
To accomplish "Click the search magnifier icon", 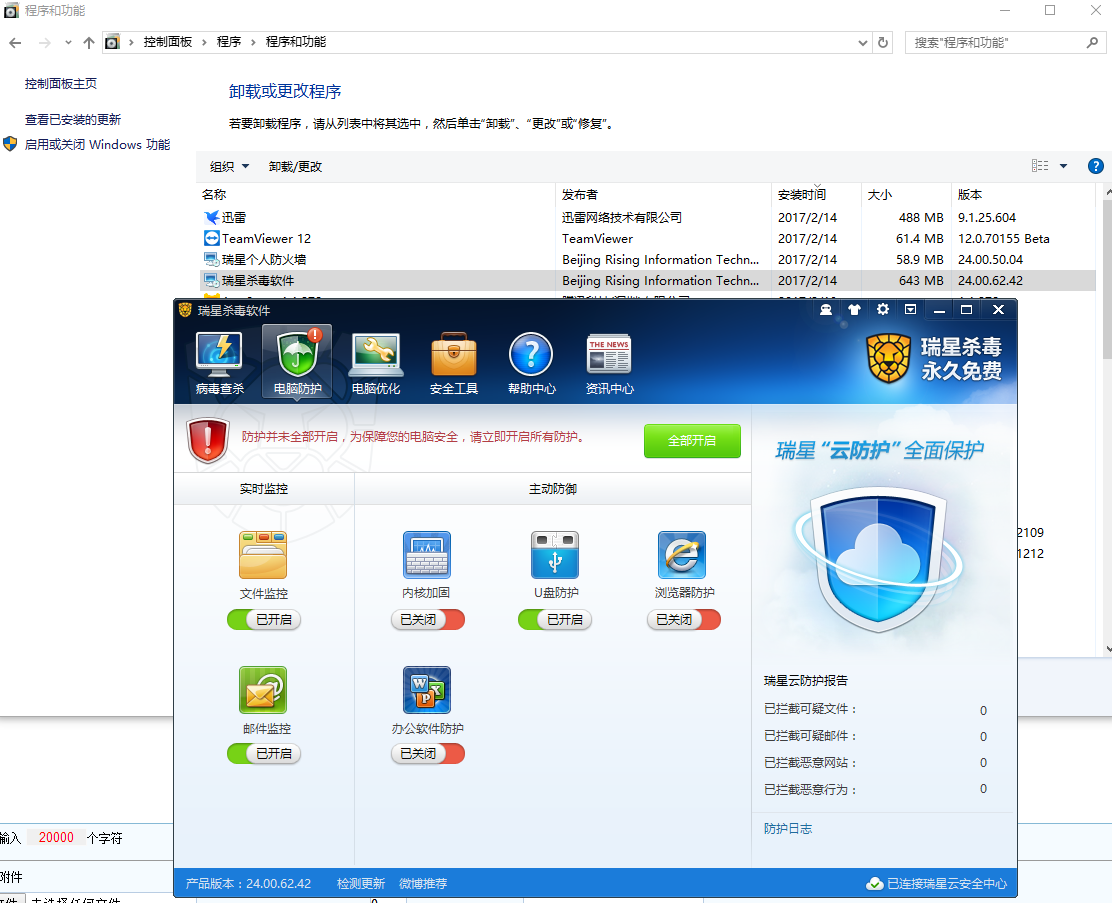I will coord(1092,43).
